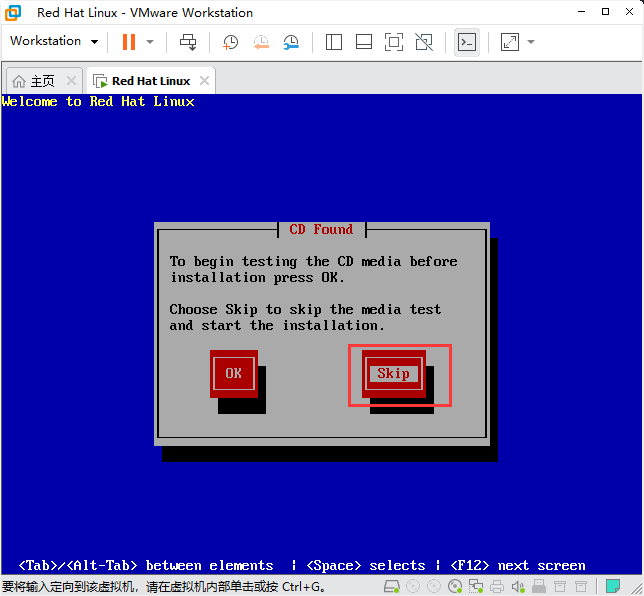Open the Workstation menu

coord(54,41)
